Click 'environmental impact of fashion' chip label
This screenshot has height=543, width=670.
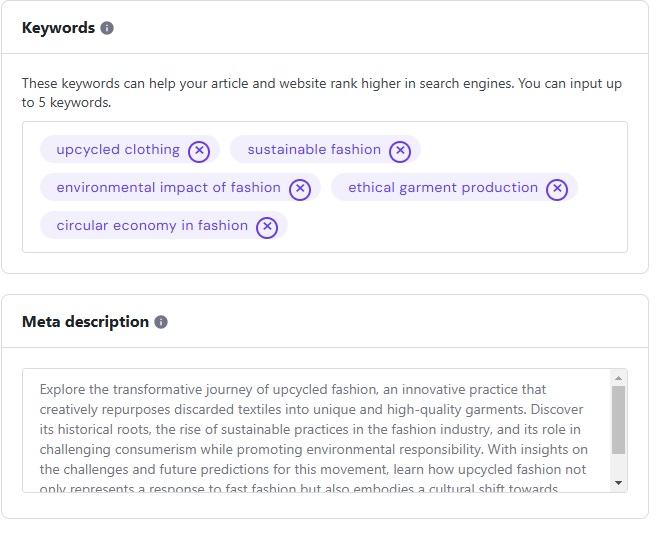[x=168, y=188]
